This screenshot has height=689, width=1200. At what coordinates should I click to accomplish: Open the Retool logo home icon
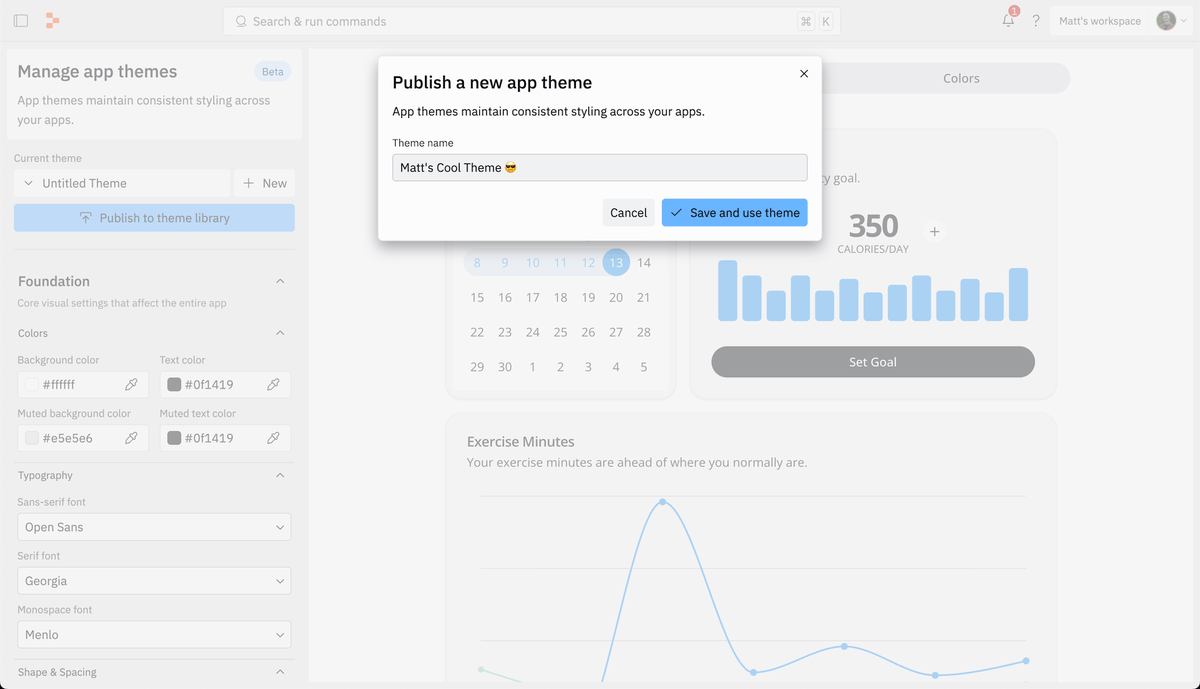tap(53, 21)
